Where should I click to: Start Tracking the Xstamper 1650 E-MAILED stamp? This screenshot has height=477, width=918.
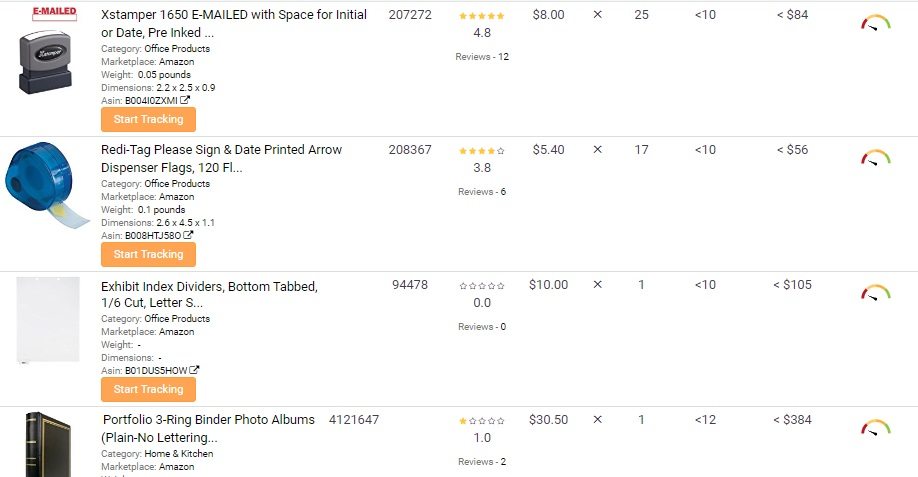coord(148,119)
